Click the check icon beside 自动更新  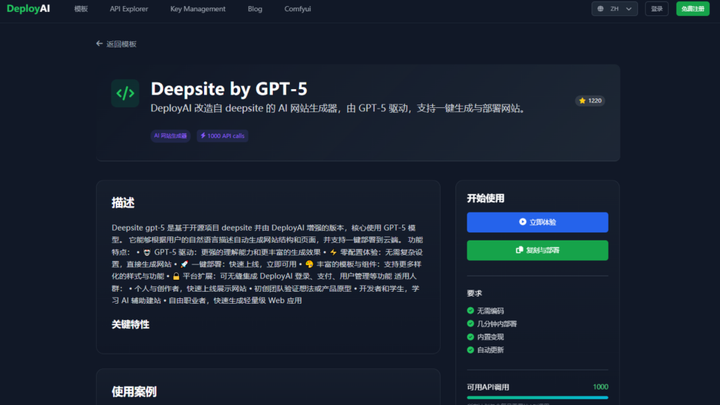point(470,349)
